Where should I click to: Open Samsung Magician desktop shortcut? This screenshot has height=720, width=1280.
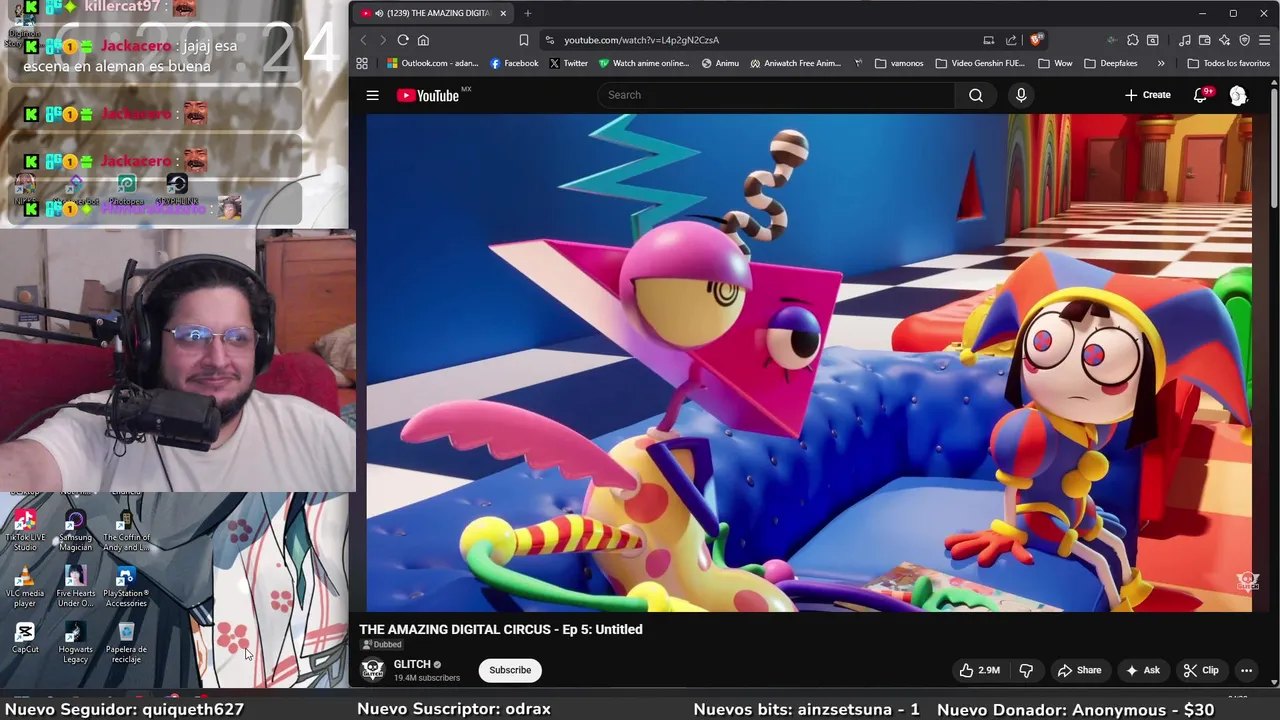coord(75,531)
